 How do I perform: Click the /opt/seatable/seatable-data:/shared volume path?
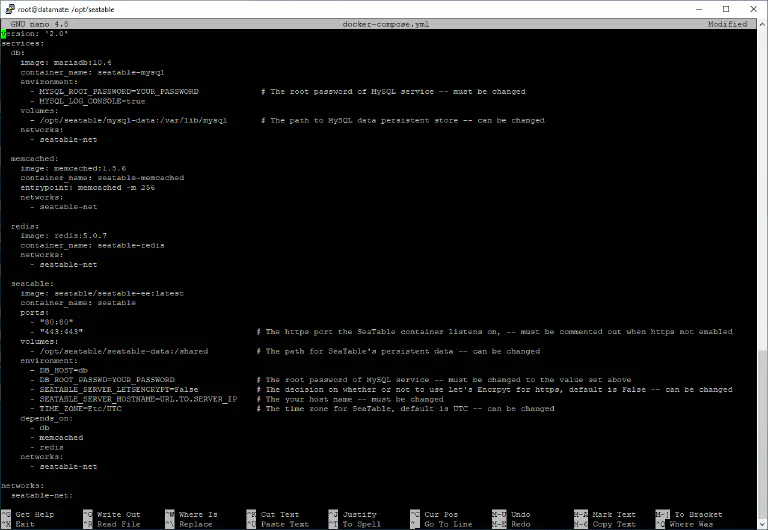coord(123,351)
